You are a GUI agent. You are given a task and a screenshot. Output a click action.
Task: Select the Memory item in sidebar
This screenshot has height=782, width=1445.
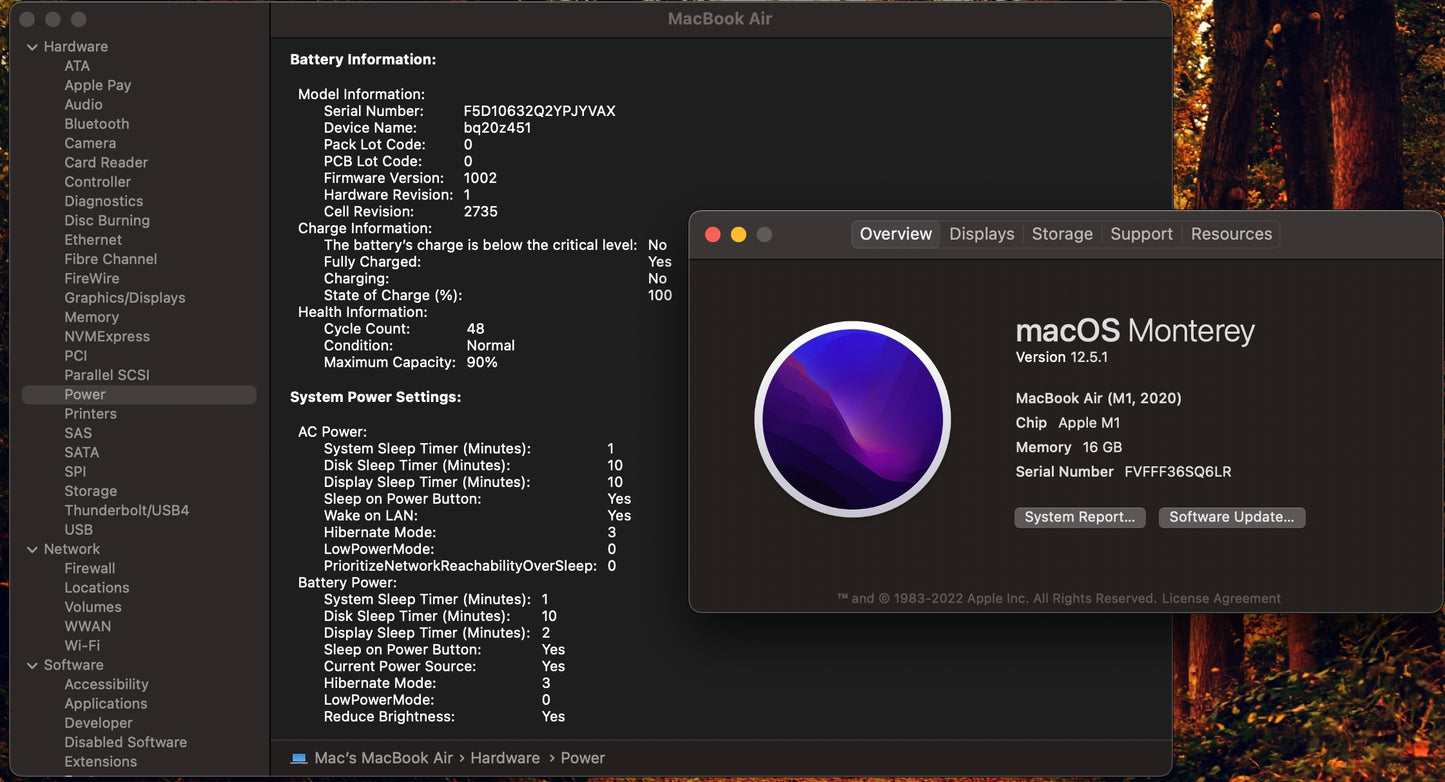point(92,317)
